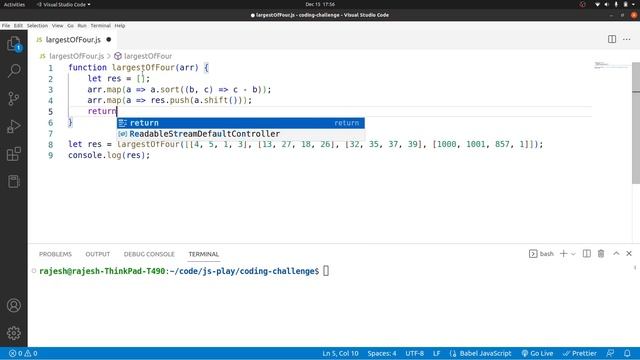This screenshot has width=640, height=360.
Task: Click the editor vertical scrollbar
Action: [636, 122]
